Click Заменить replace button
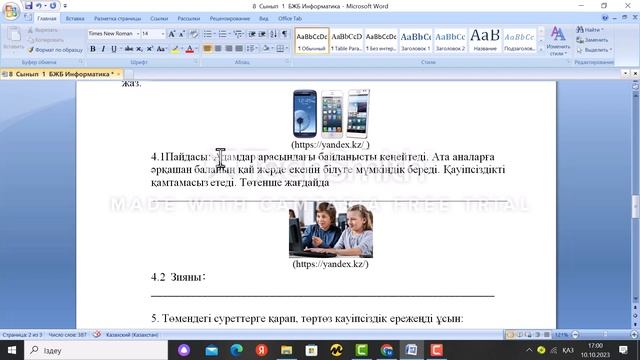Viewport: 640px width, 360px height. [x=592, y=40]
